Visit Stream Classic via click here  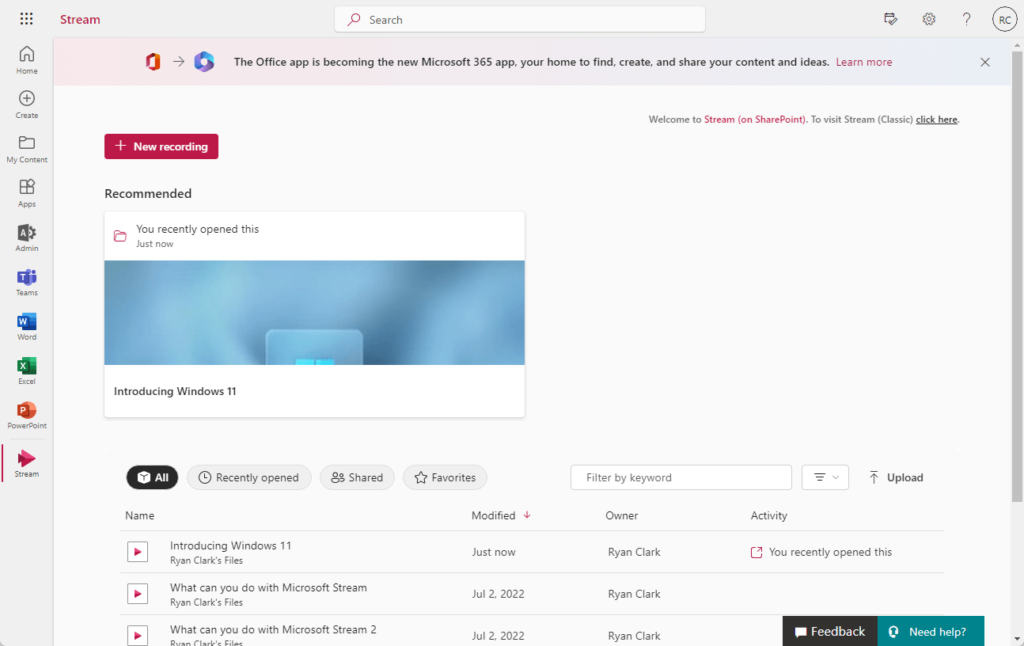[x=936, y=120]
